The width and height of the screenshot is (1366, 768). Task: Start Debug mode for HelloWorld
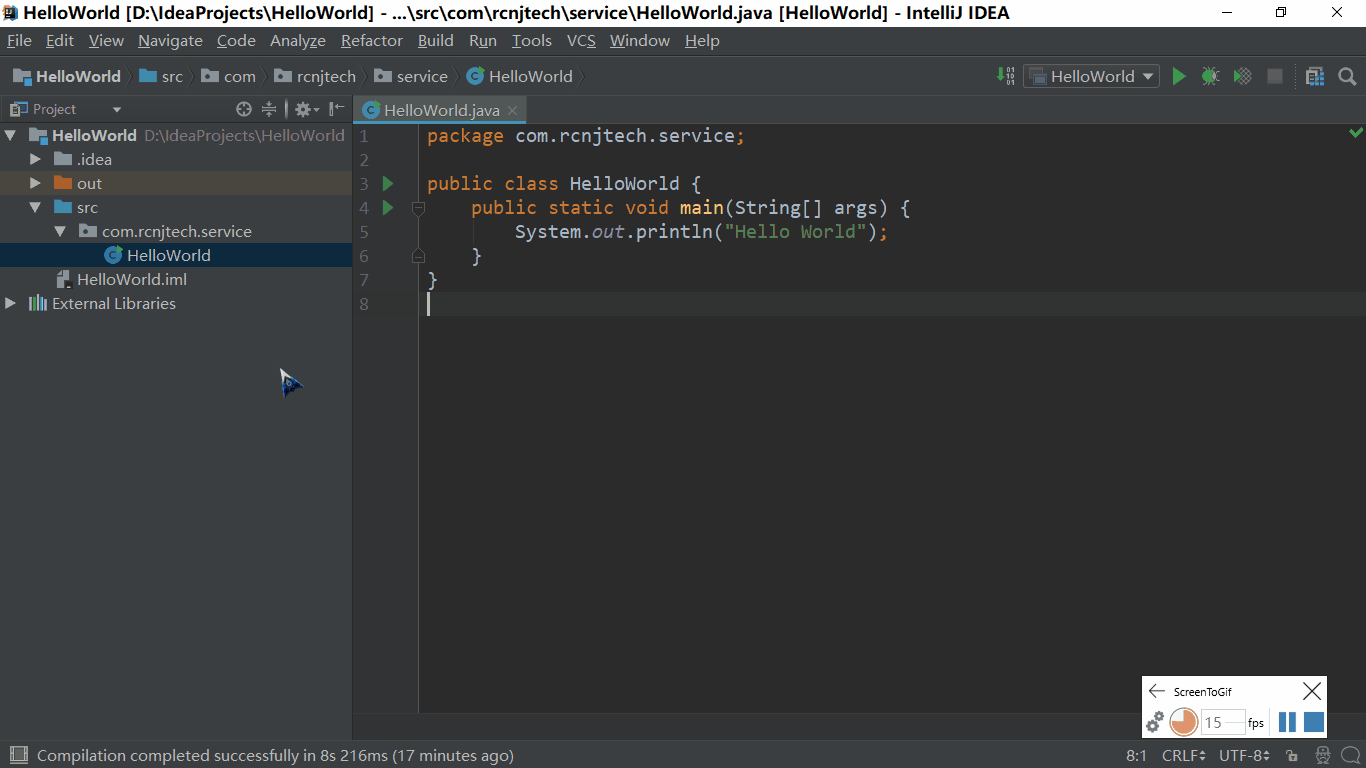pyautogui.click(x=1210, y=76)
